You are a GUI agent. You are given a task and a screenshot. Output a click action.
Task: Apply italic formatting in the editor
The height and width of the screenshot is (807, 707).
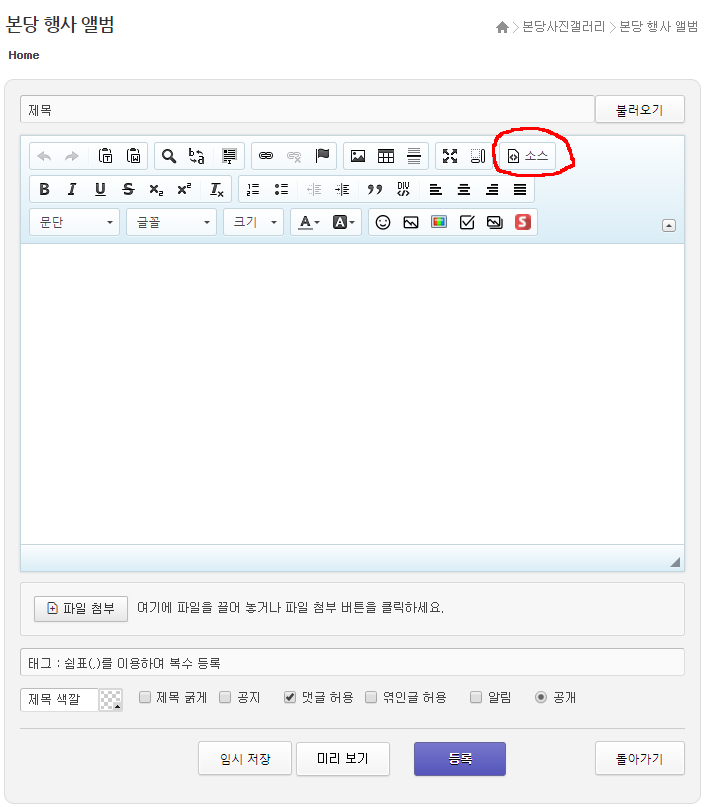[72, 189]
